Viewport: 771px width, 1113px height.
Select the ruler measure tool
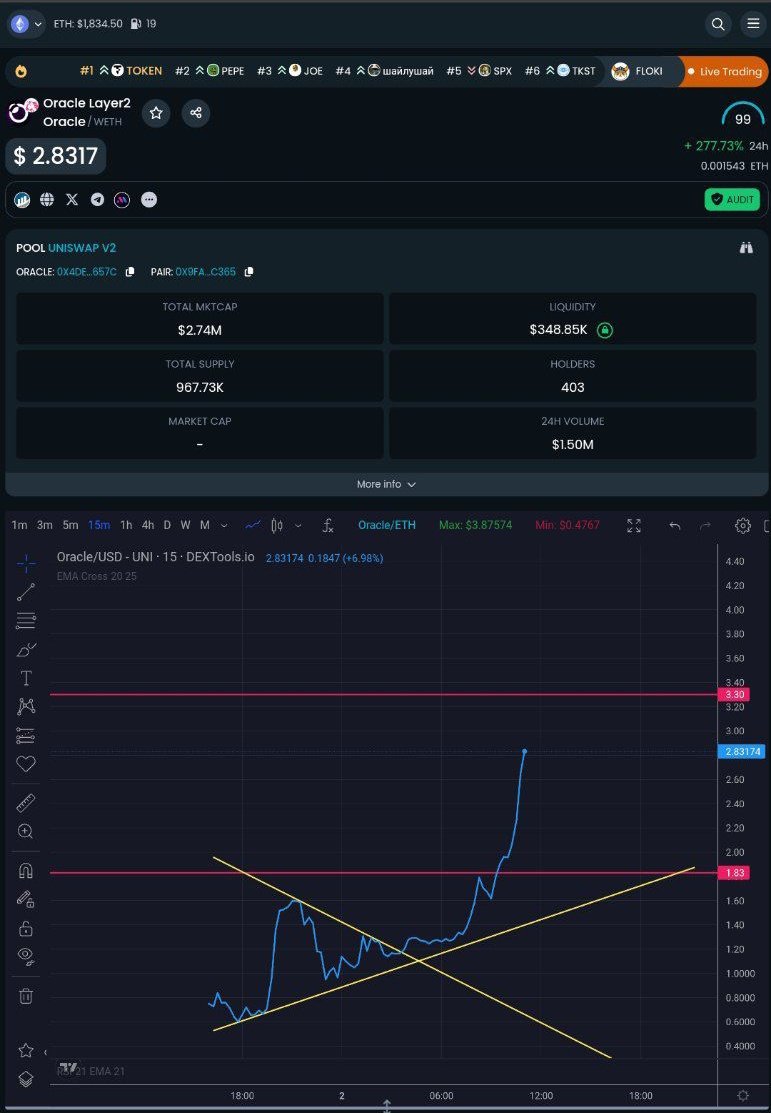(26, 804)
